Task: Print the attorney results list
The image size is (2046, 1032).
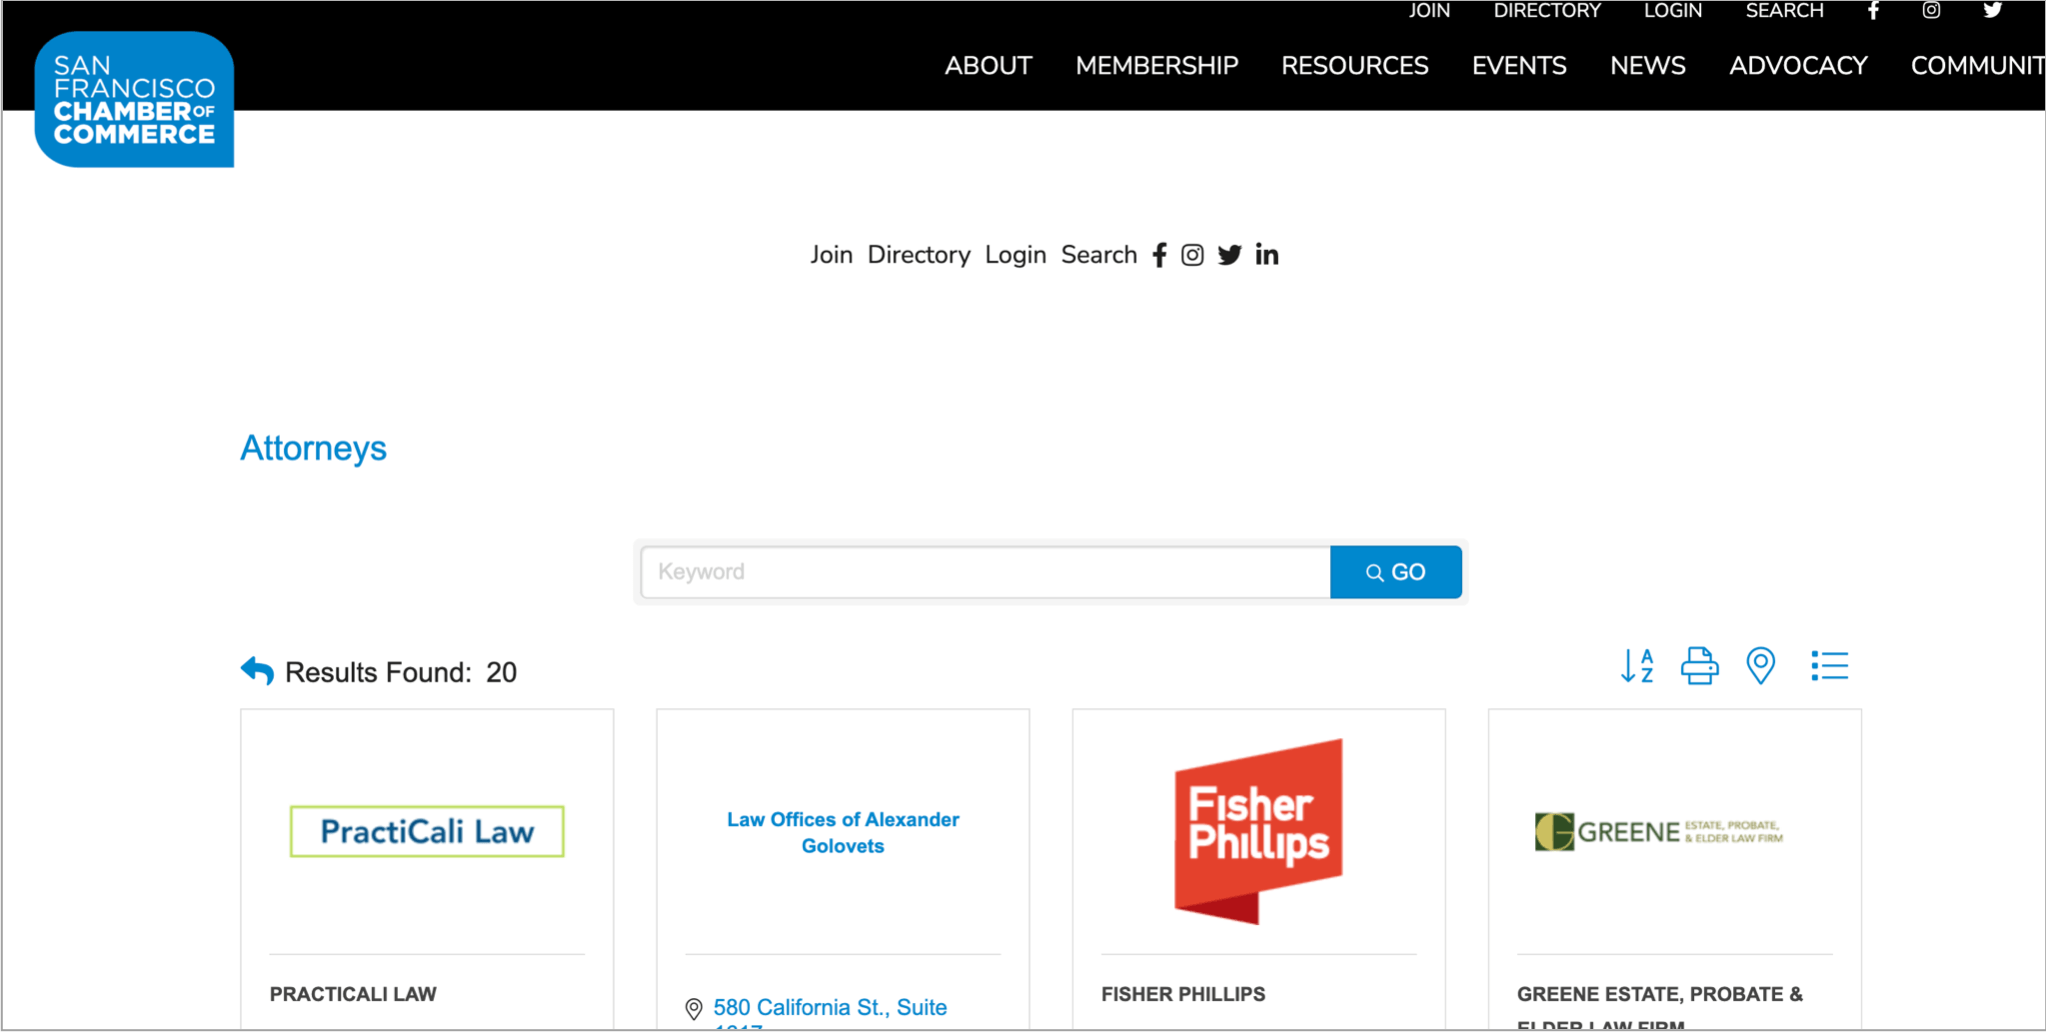Action: (x=1699, y=666)
